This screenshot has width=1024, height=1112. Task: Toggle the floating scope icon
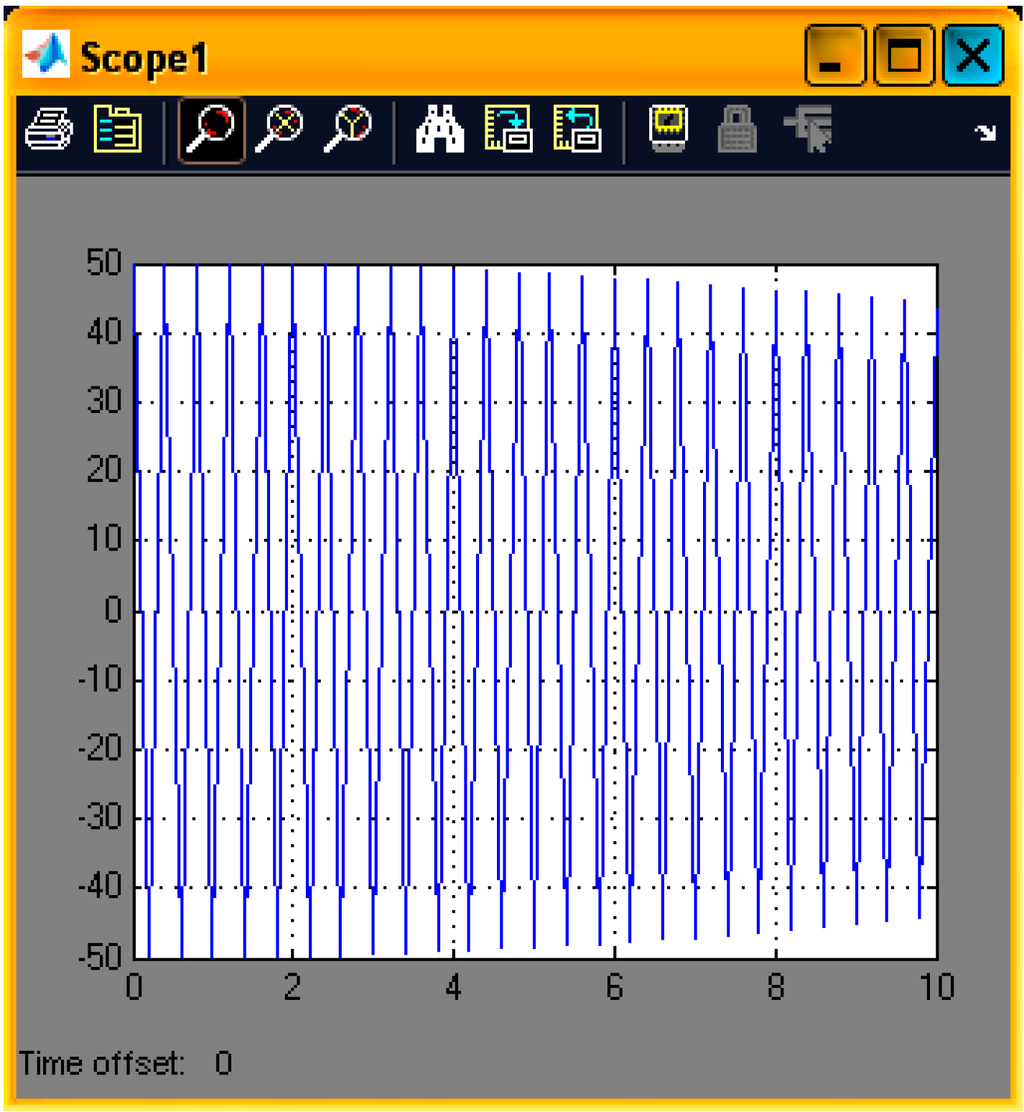click(x=667, y=130)
